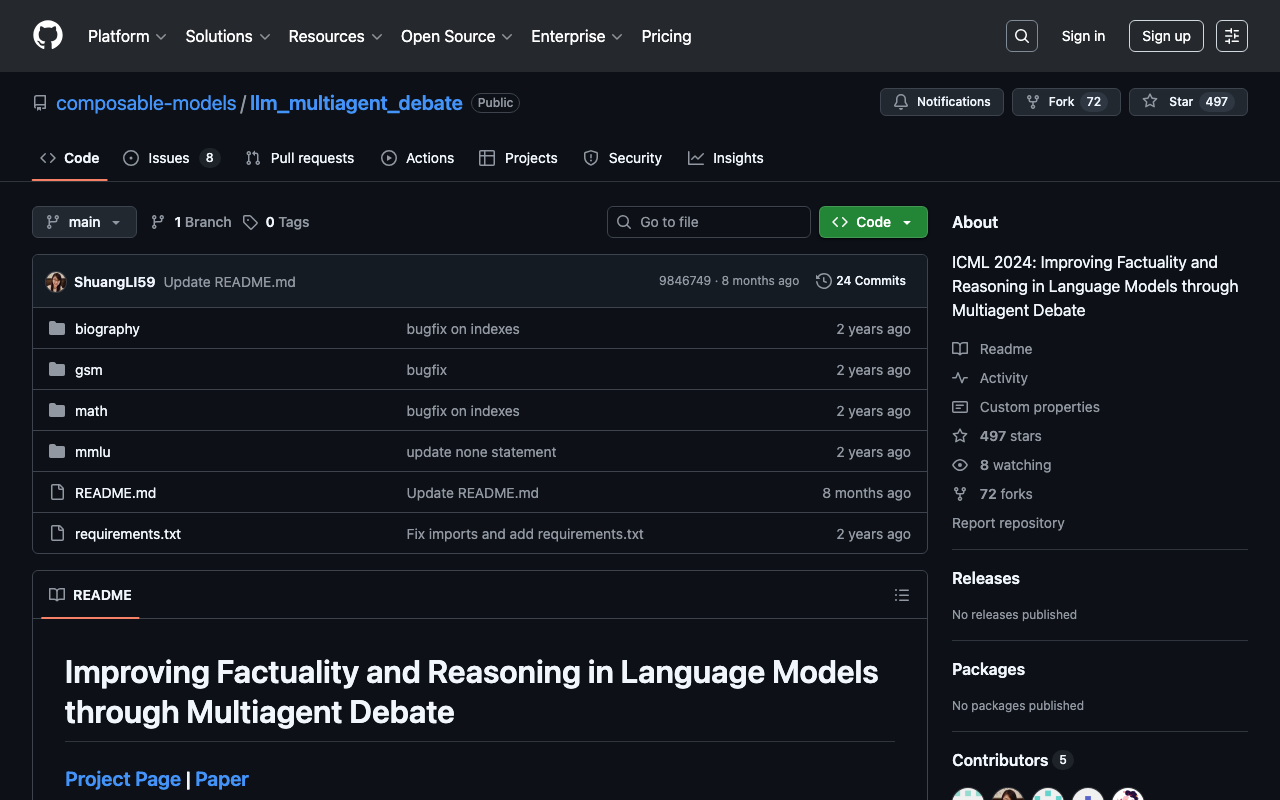Expand the main branch dropdown
Image resolution: width=1280 pixels, height=800 pixels.
click(84, 222)
